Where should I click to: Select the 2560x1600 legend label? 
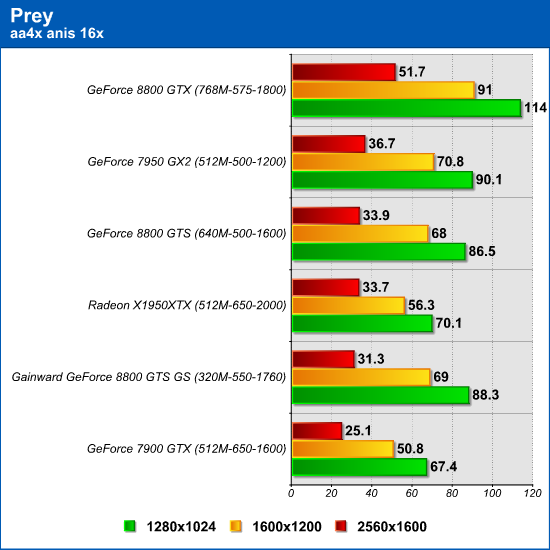(392, 526)
